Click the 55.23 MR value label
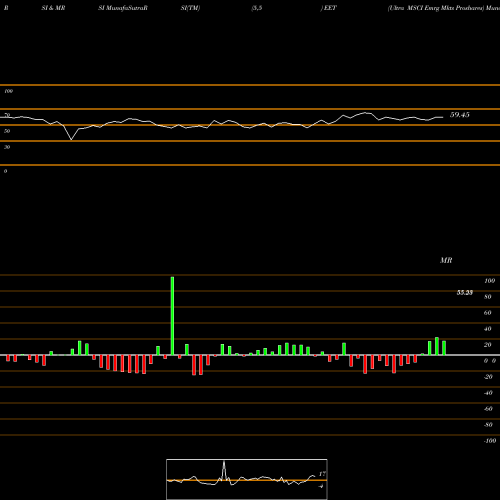This screenshot has height=500, width=500. [465, 293]
